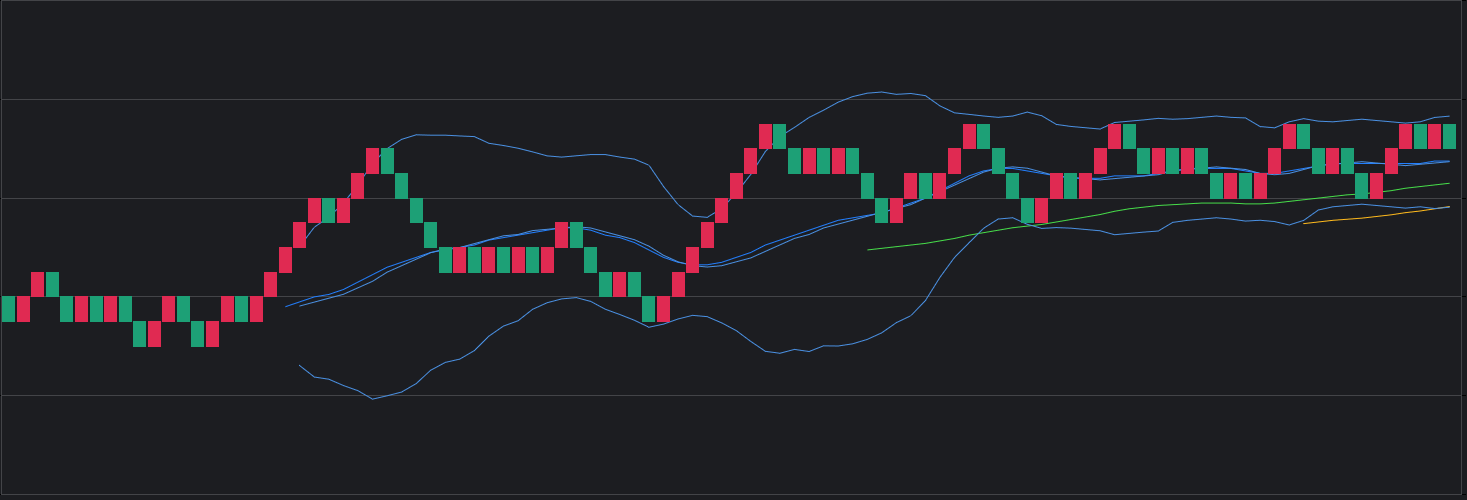The height and width of the screenshot is (500, 1467).
Task: Click the leftmost green Renko brick
Action: (x=8, y=309)
